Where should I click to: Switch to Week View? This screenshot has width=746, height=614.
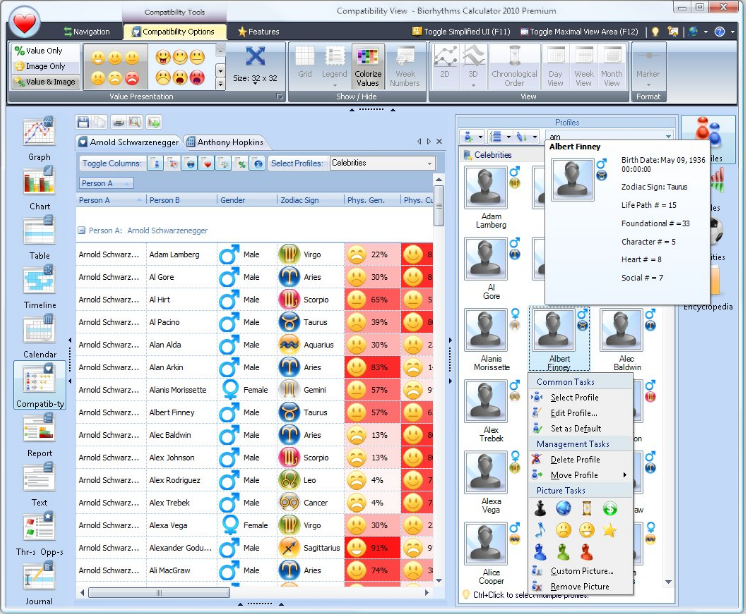(584, 65)
